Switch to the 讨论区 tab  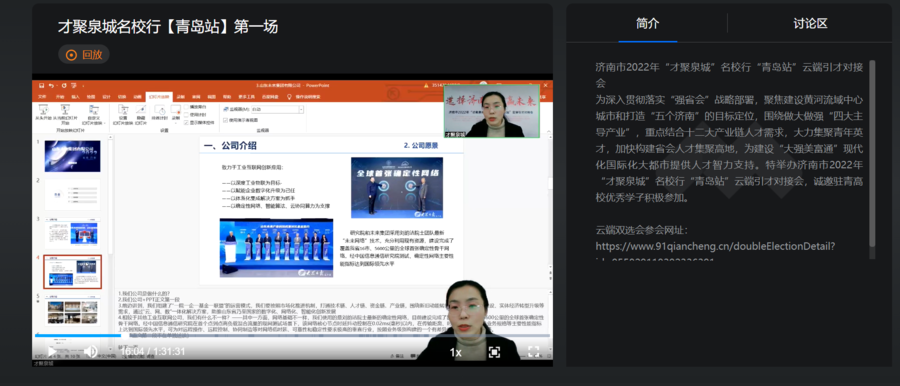[810, 24]
